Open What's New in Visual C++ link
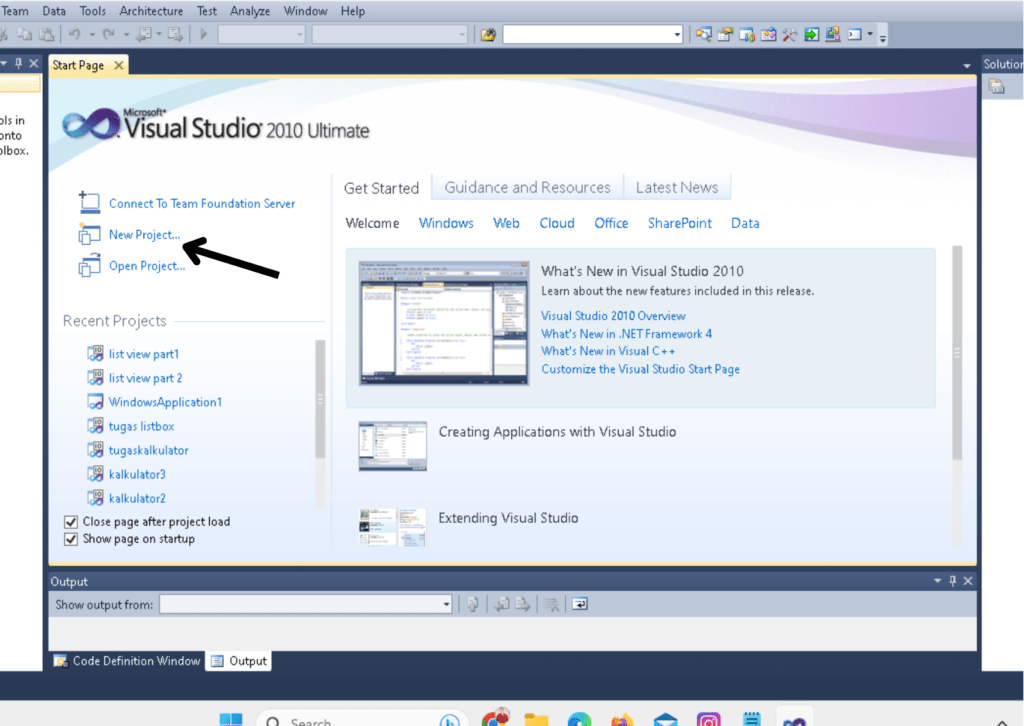 tap(608, 351)
